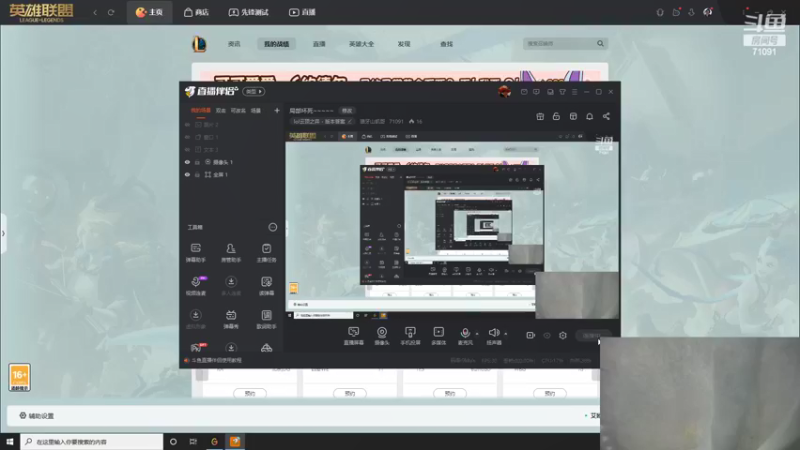The width and height of the screenshot is (800, 450).
Task: Click the Windows taskbar search box
Action: tap(92, 441)
